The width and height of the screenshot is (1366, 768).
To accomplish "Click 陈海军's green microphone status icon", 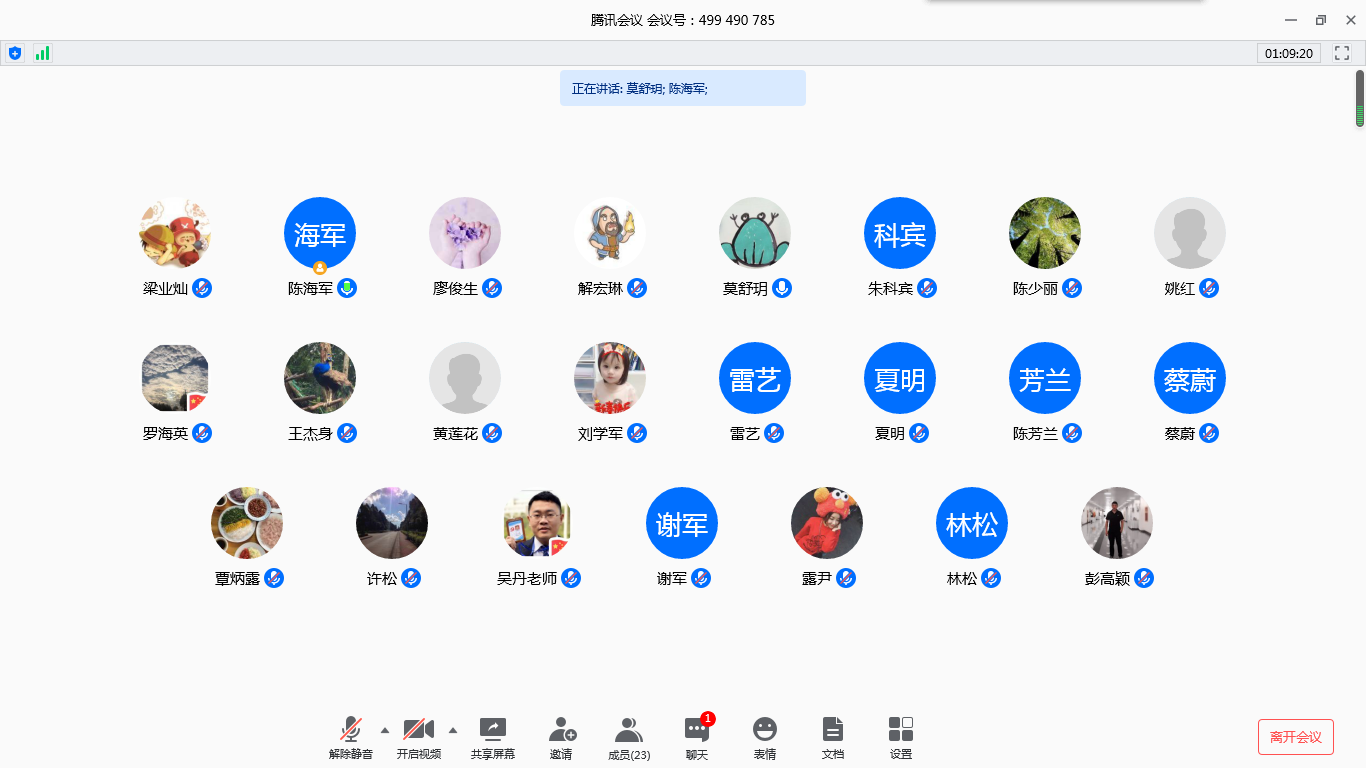I will pos(347,288).
